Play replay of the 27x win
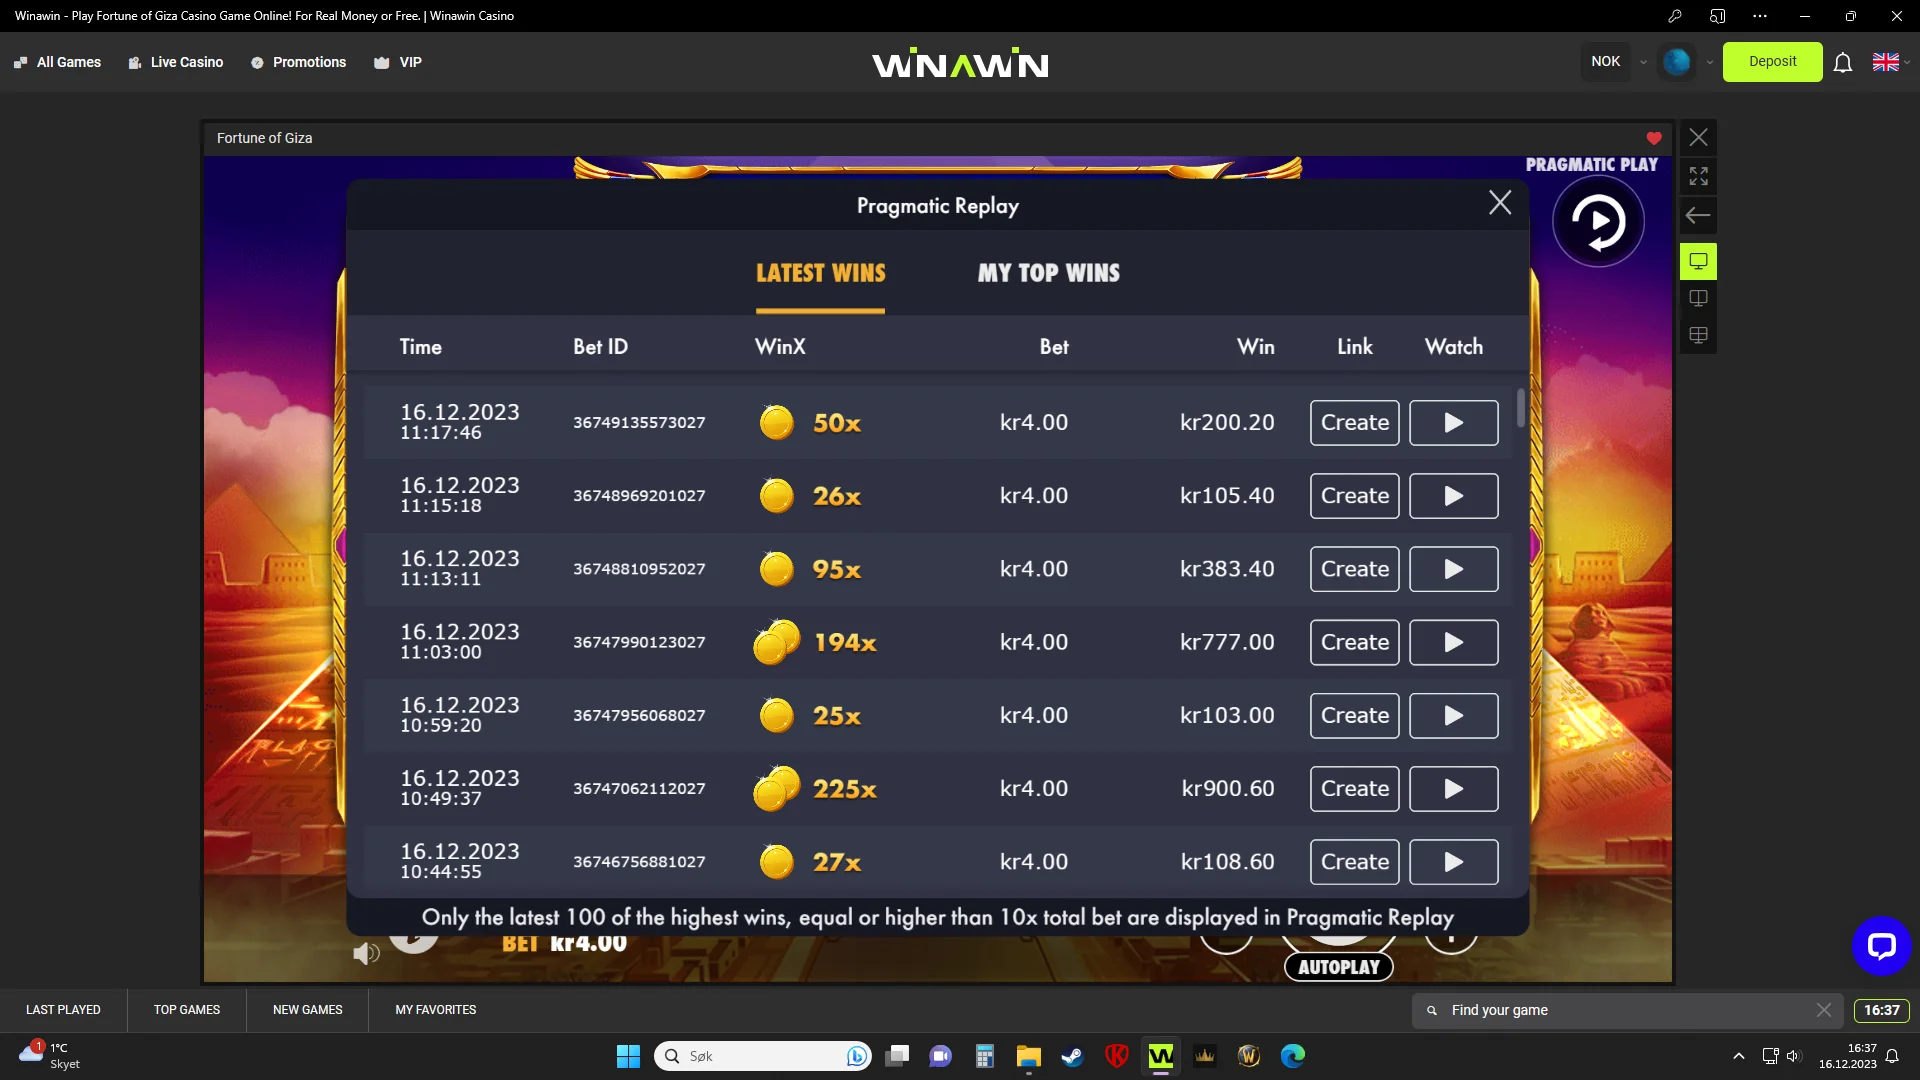 tap(1453, 862)
